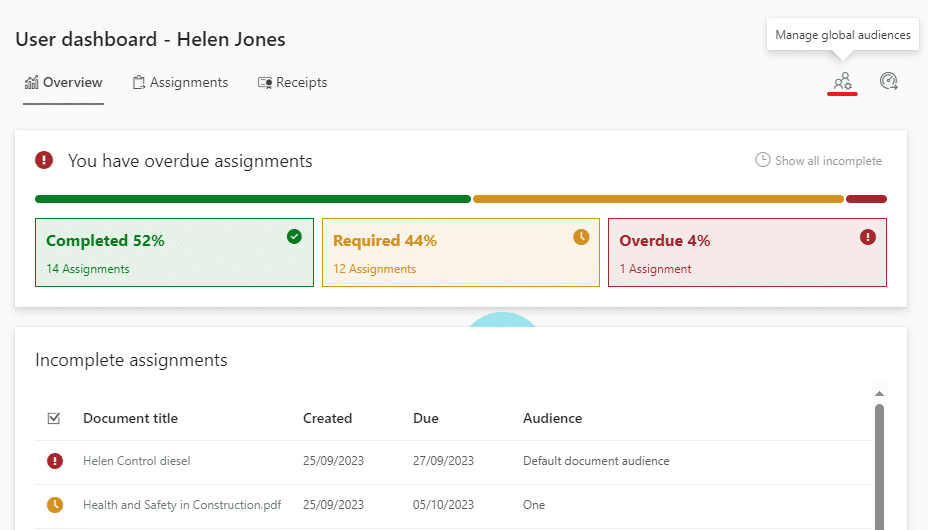Open the Completed 52% card

[174, 253]
